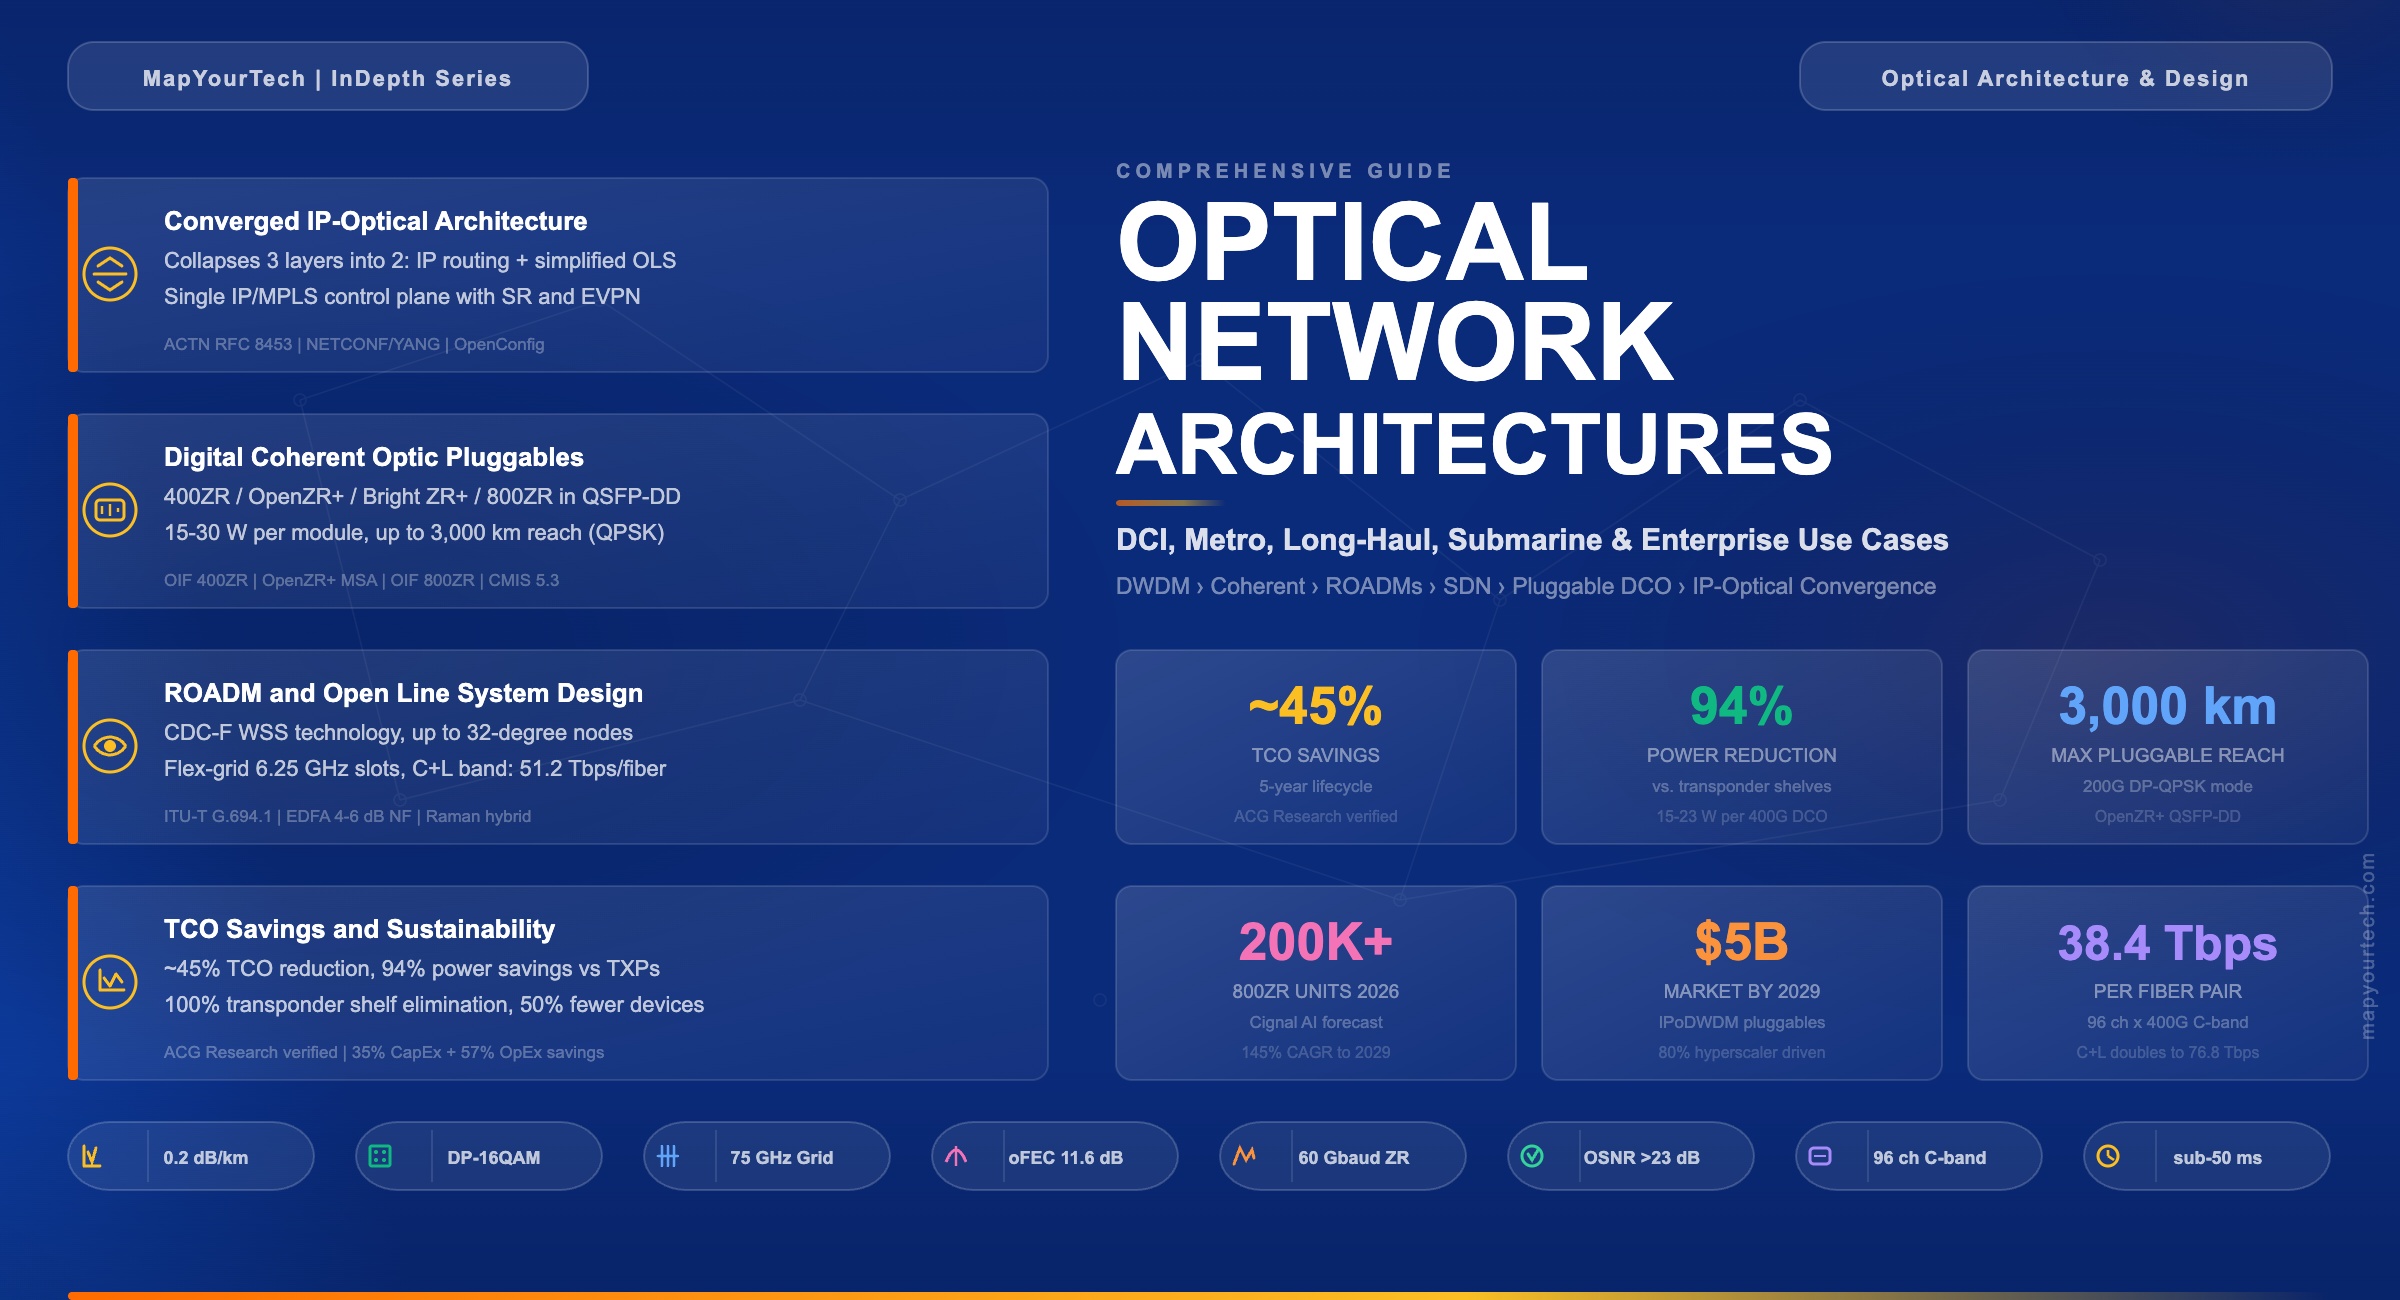Image resolution: width=2400 pixels, height=1300 pixels.
Task: Click the 145% CAGR to 2029 text
Action: click(1316, 1052)
